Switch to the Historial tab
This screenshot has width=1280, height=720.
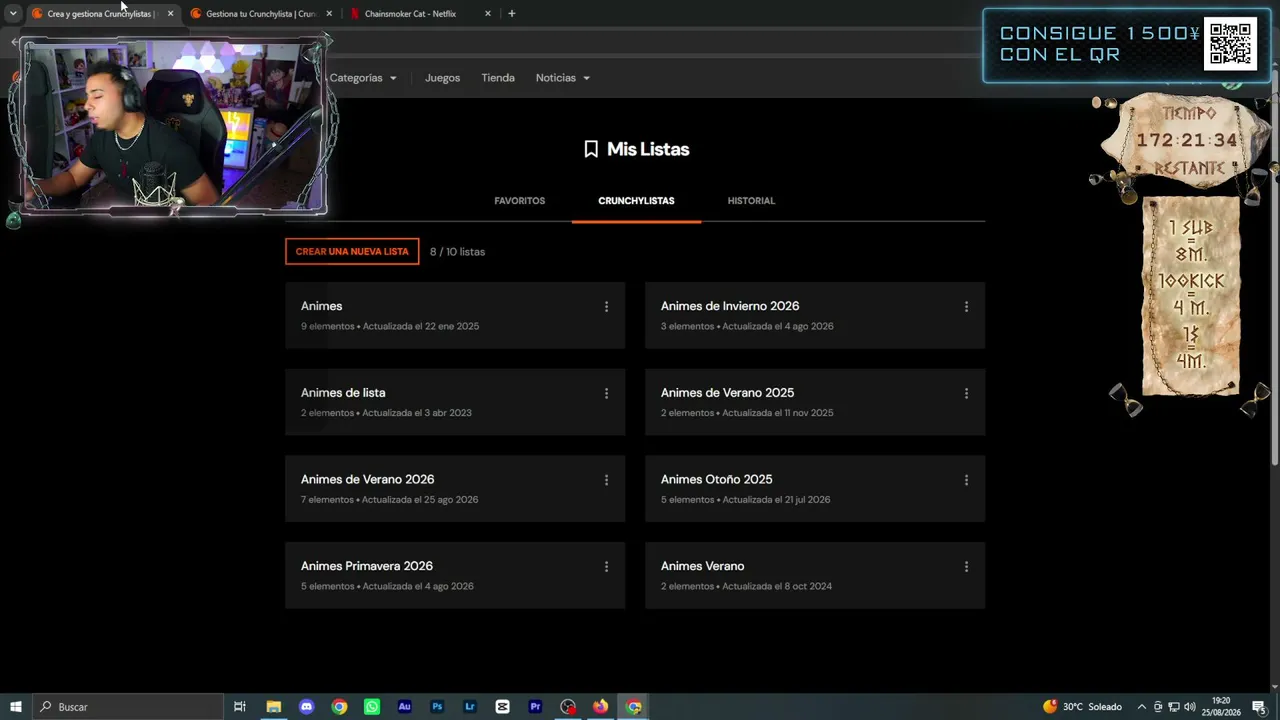tap(751, 201)
